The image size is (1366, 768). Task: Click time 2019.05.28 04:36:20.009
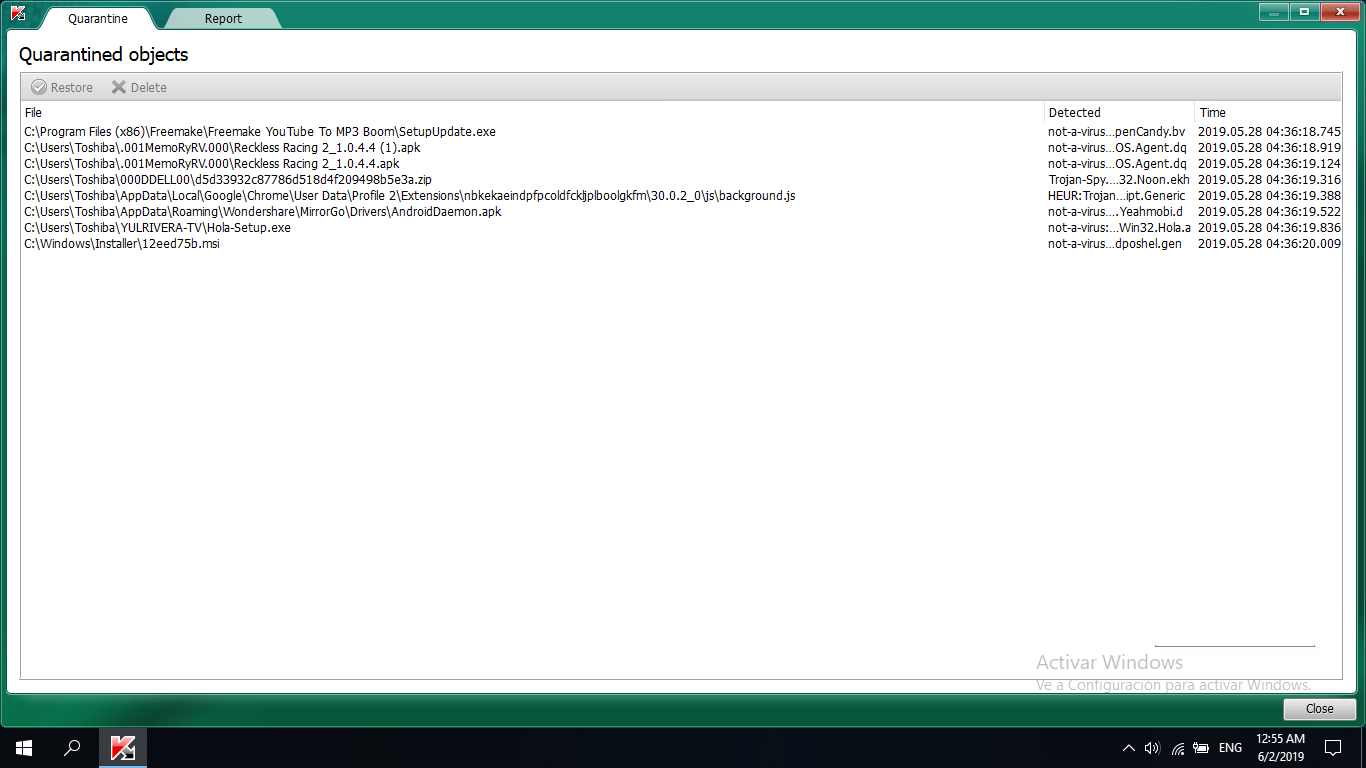click(x=1269, y=244)
